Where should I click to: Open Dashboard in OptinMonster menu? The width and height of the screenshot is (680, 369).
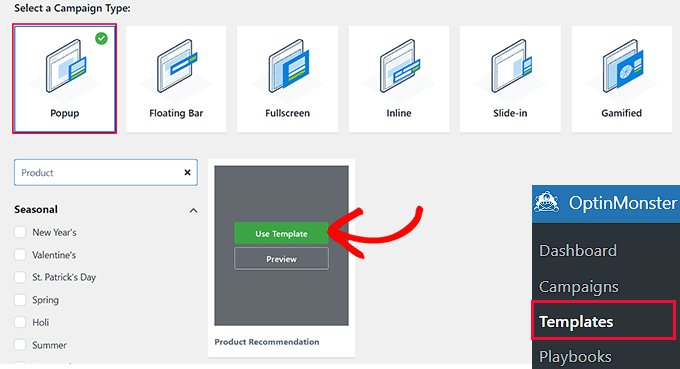point(578,251)
